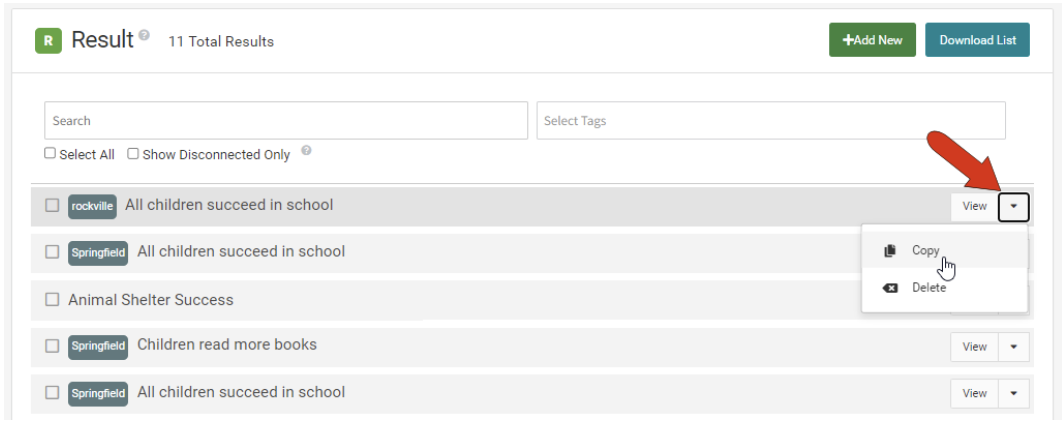Focus the Search input field

[285, 121]
